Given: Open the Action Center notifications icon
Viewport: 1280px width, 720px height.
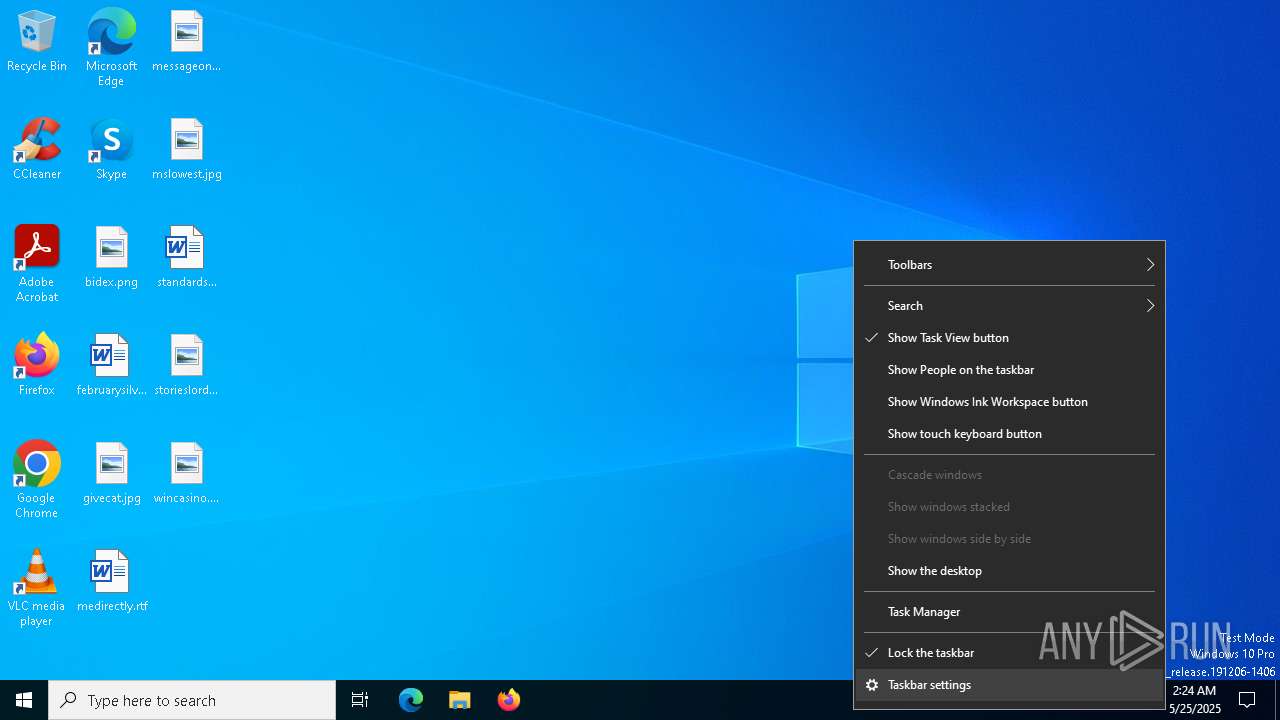Looking at the screenshot, I should (x=1248, y=700).
